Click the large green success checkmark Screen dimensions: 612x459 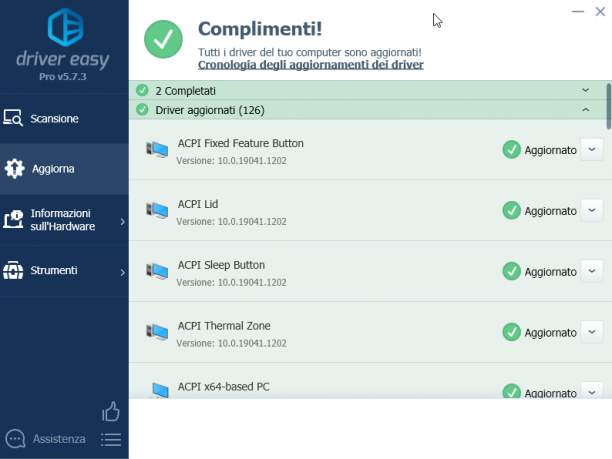(x=163, y=39)
